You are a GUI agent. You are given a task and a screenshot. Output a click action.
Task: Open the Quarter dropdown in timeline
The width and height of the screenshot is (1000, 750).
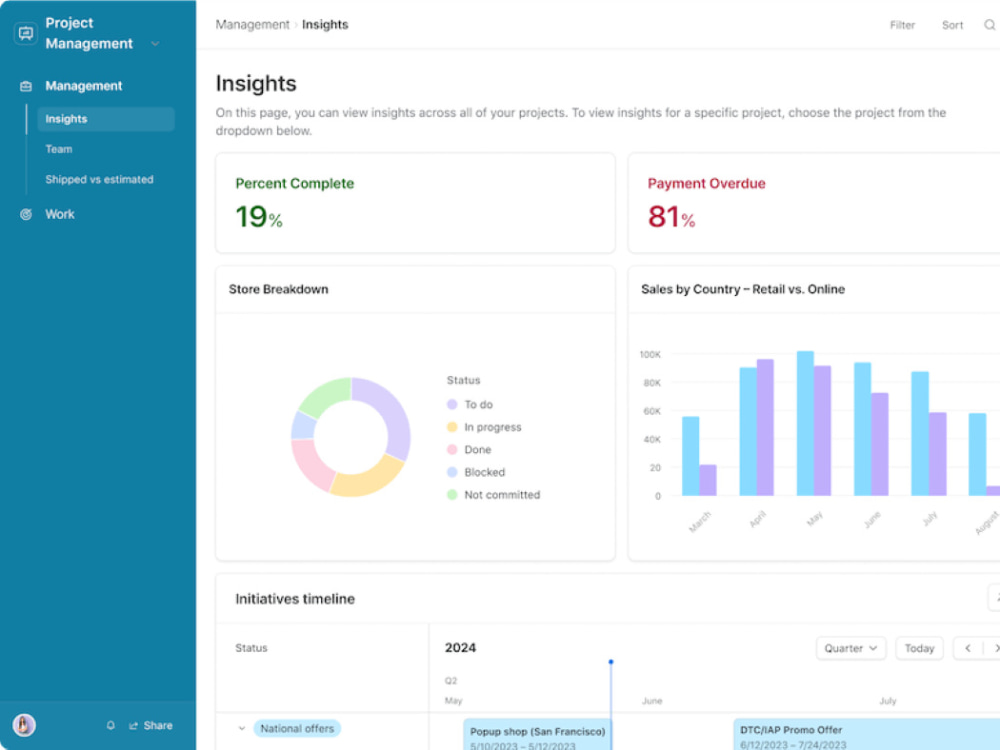point(851,649)
